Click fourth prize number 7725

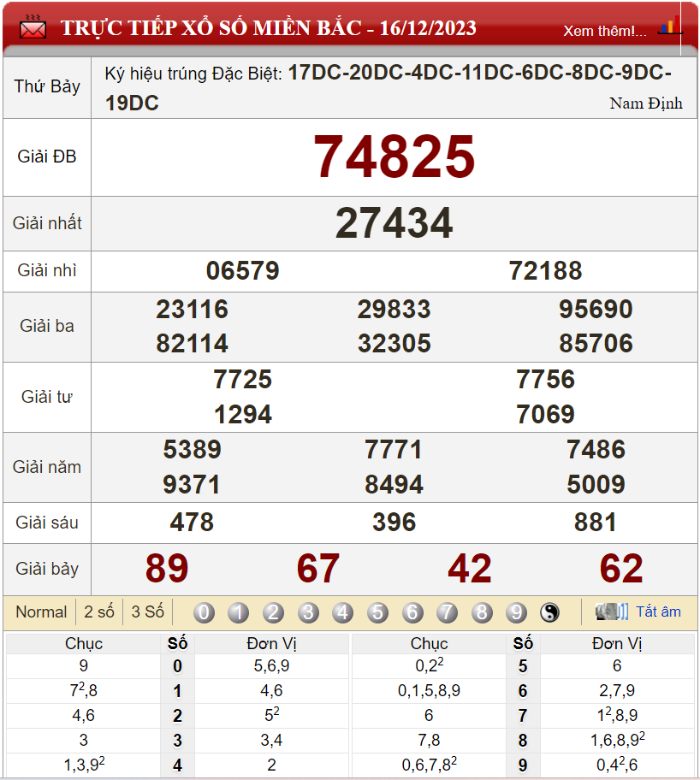243,380
